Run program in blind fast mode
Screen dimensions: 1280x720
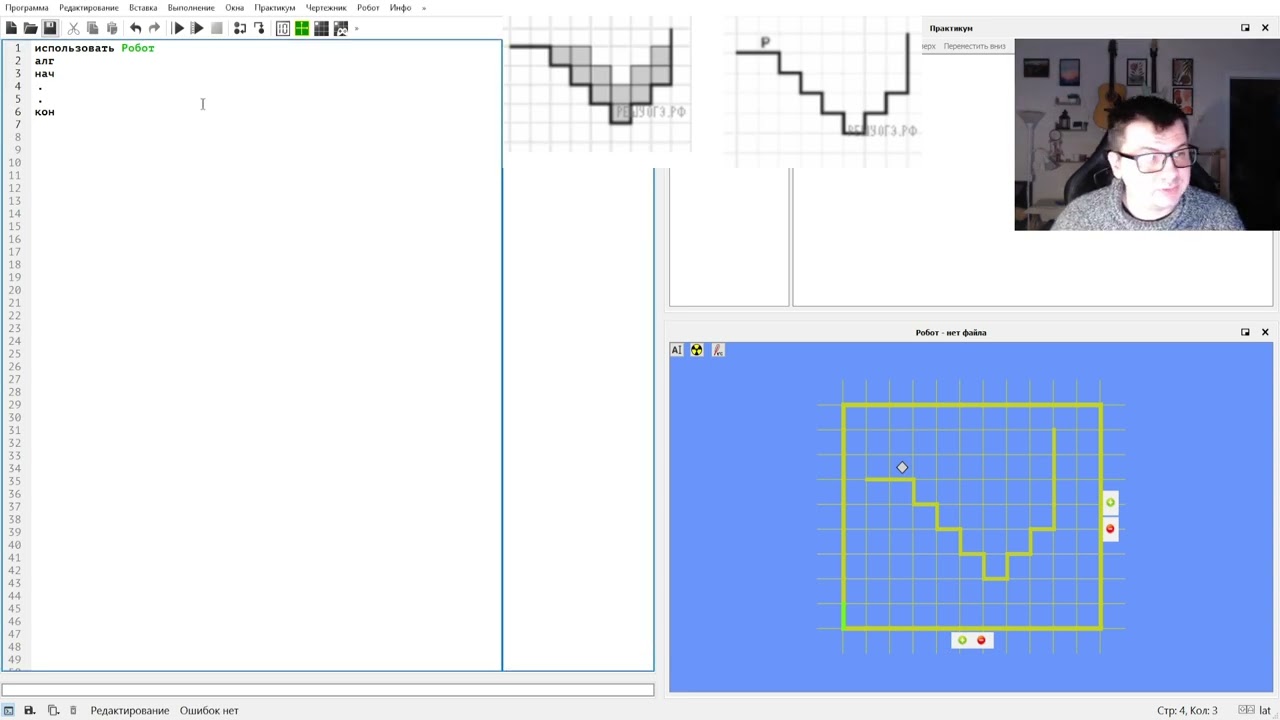pyautogui.click(x=197, y=28)
